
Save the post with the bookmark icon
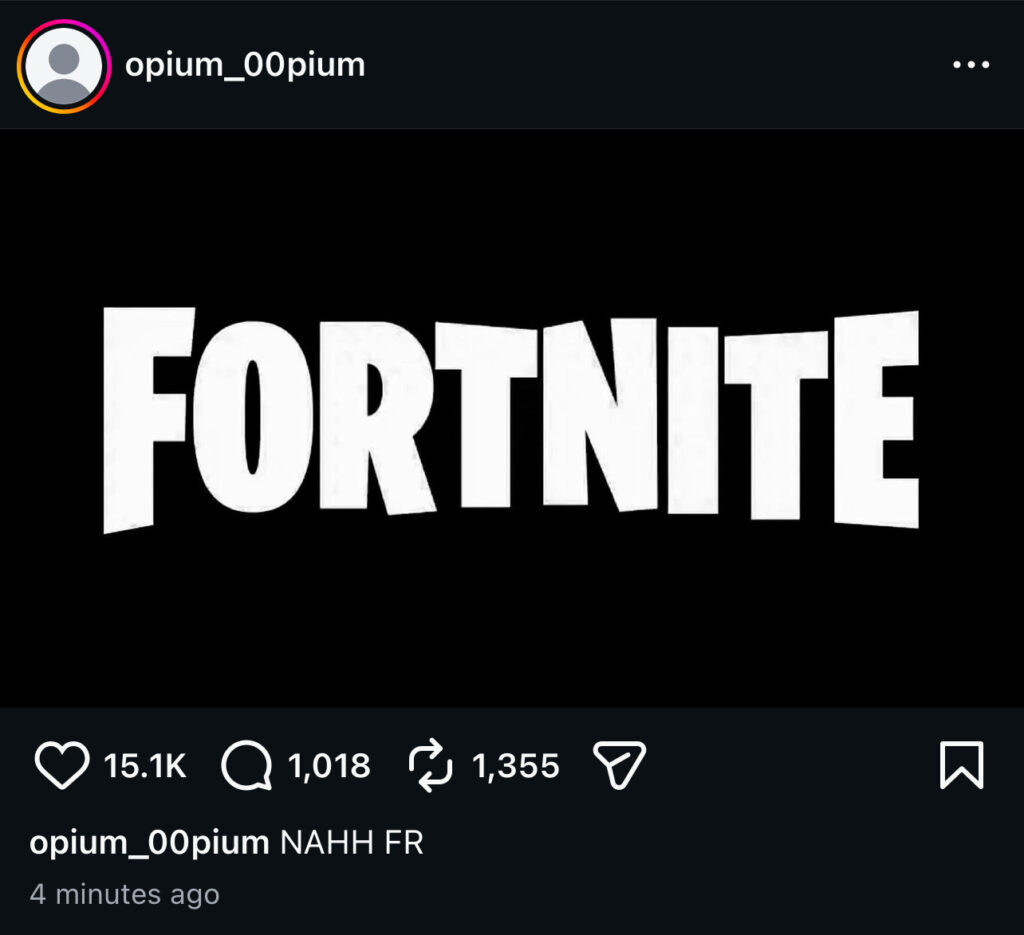(961, 766)
